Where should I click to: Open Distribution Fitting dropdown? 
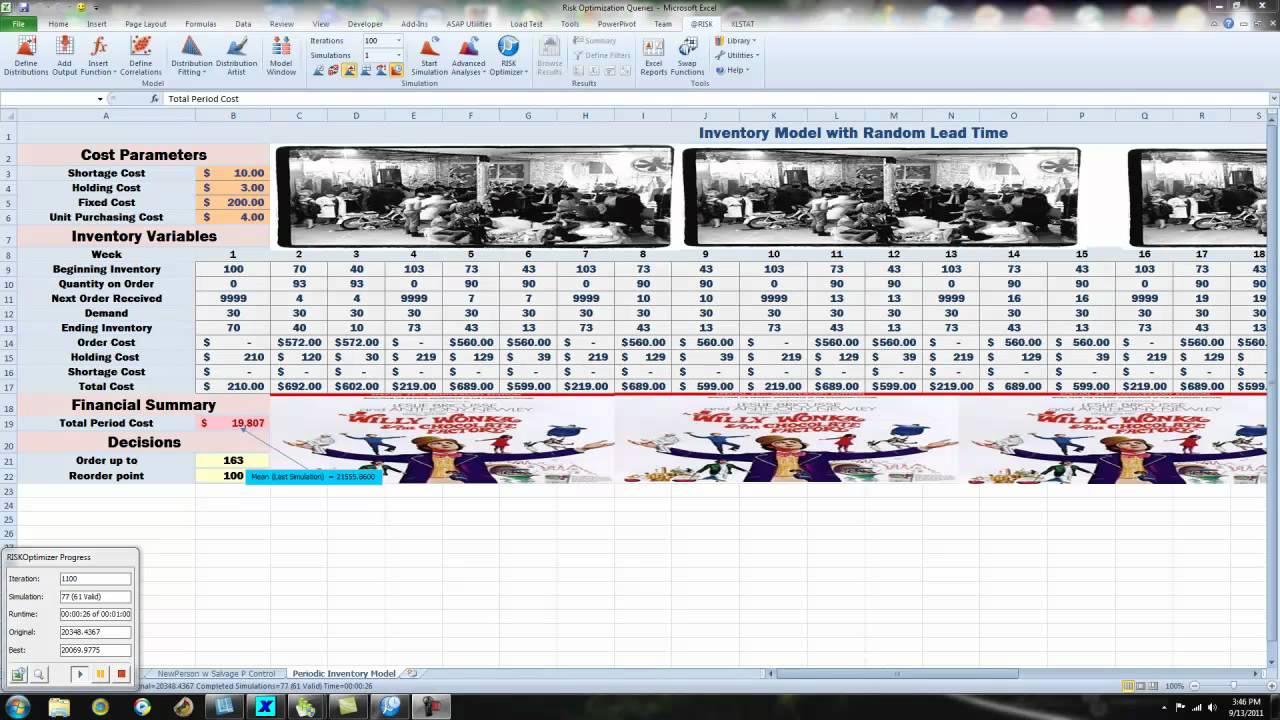click(x=191, y=56)
